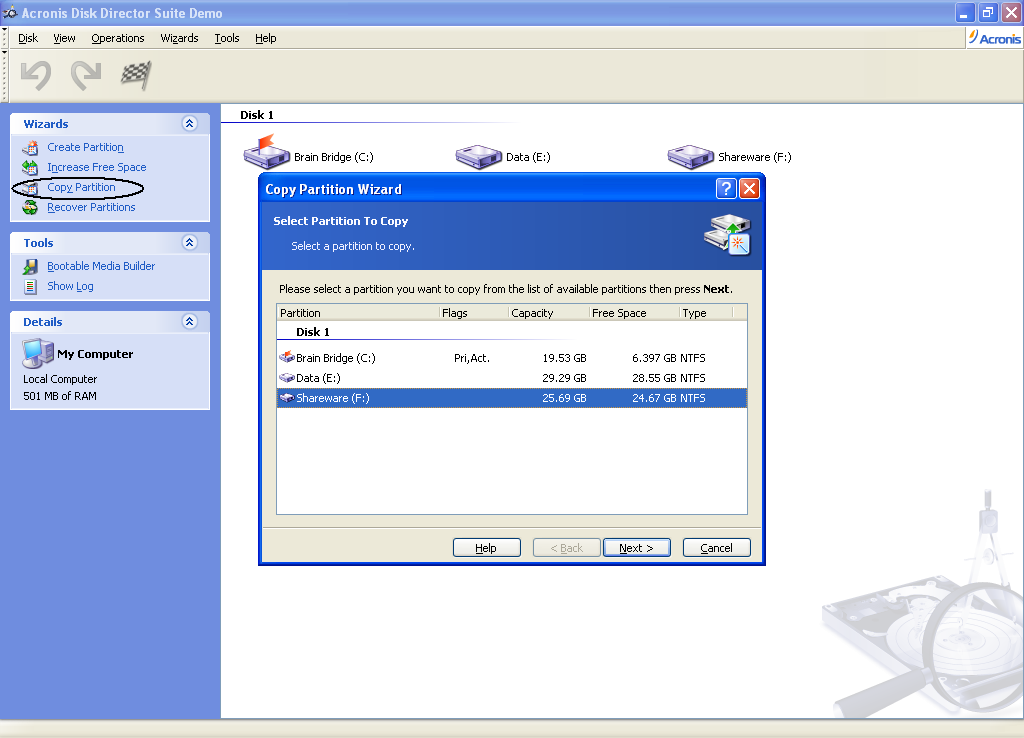
Task: Click the Acronis logo in the menu bar
Action: 994,38
